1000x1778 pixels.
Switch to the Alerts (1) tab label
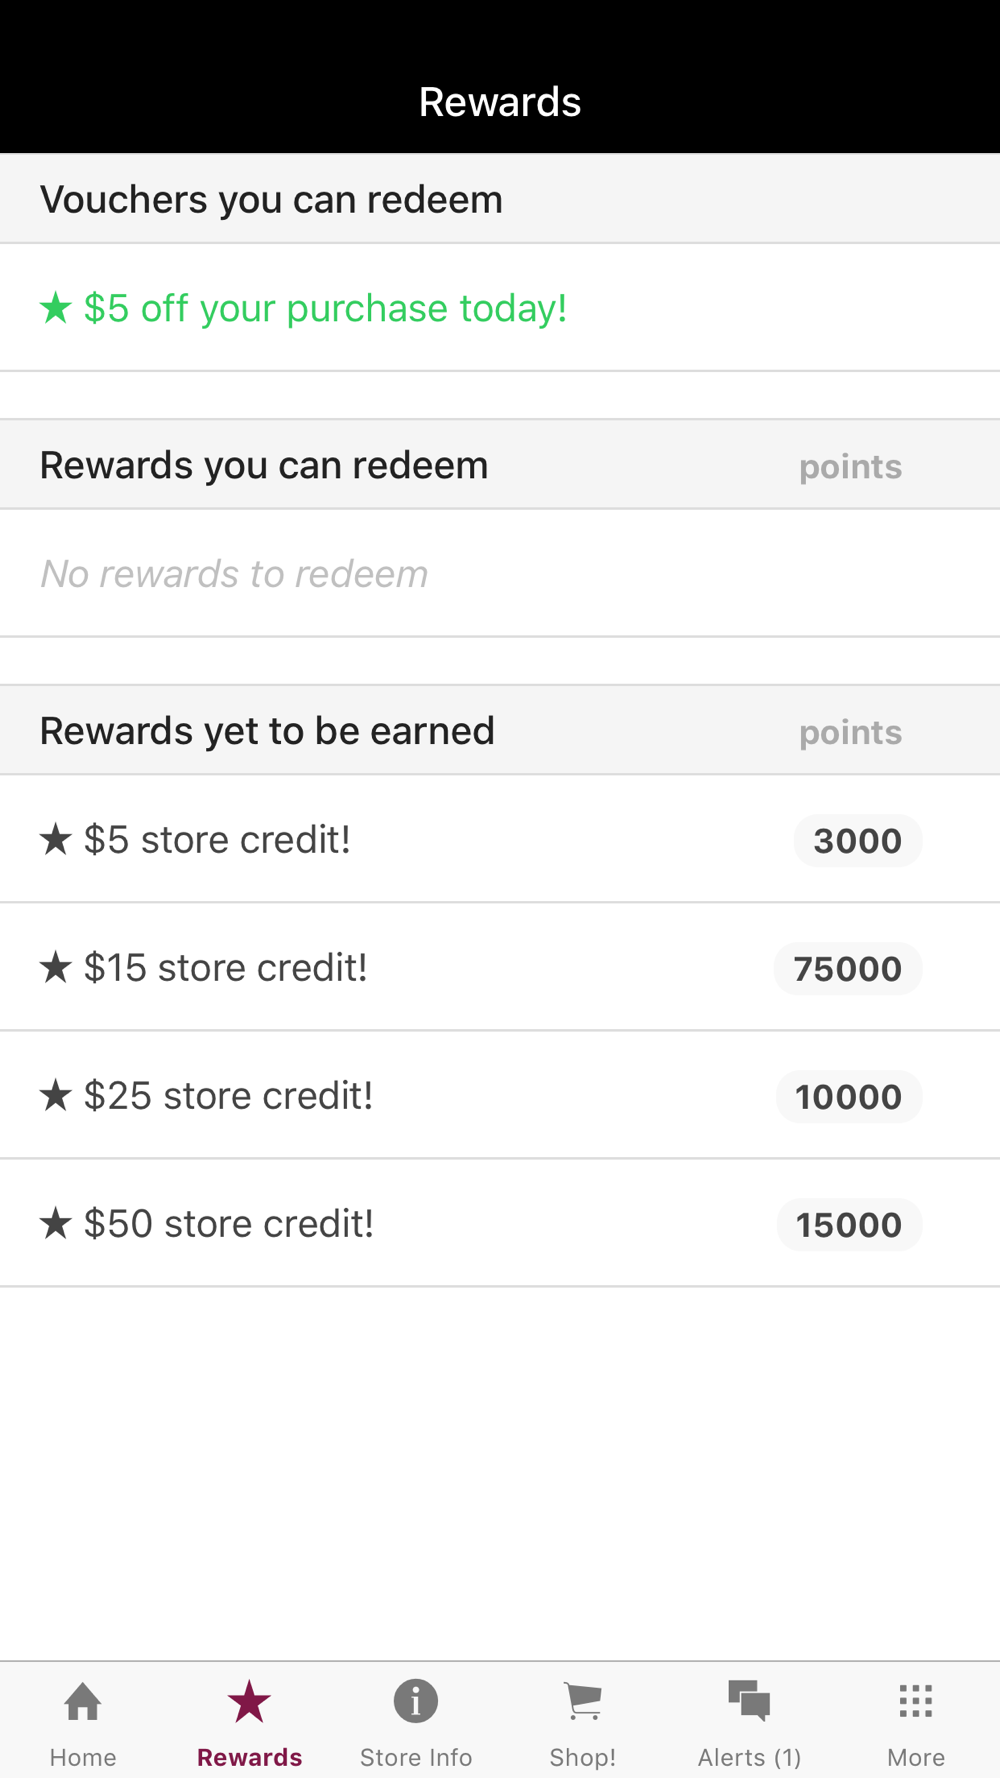tap(749, 1757)
